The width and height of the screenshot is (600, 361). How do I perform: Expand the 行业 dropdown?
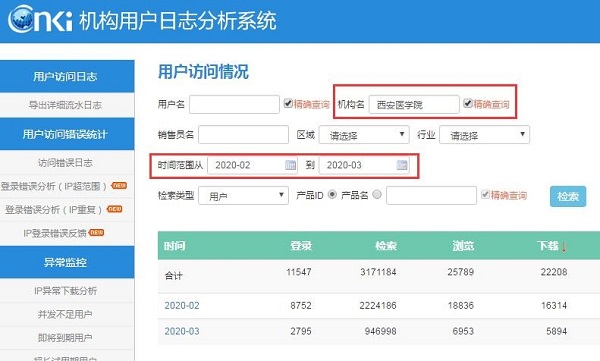[484, 135]
